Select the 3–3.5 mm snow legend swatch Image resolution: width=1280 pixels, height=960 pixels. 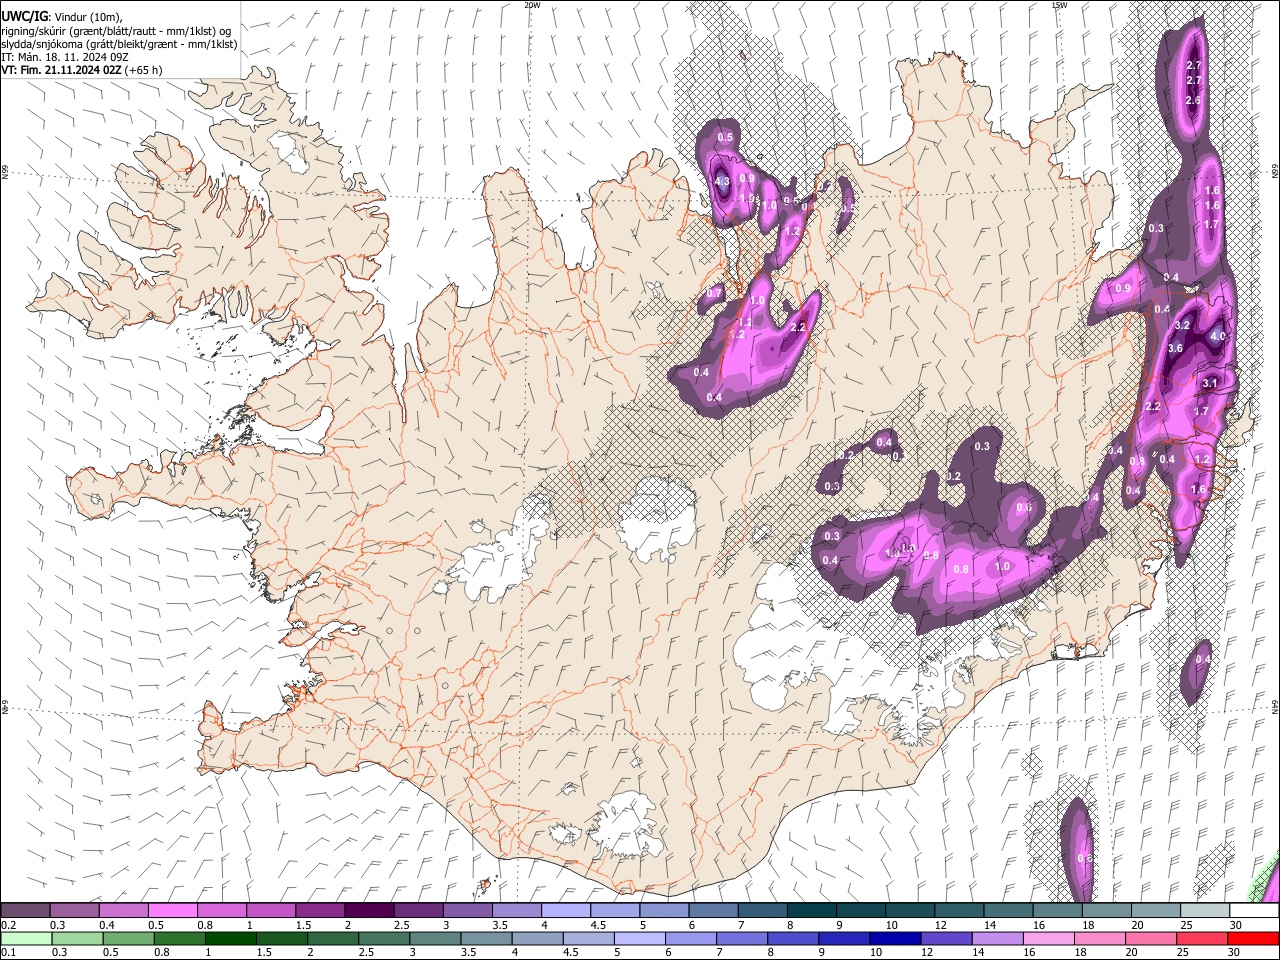(x=467, y=910)
